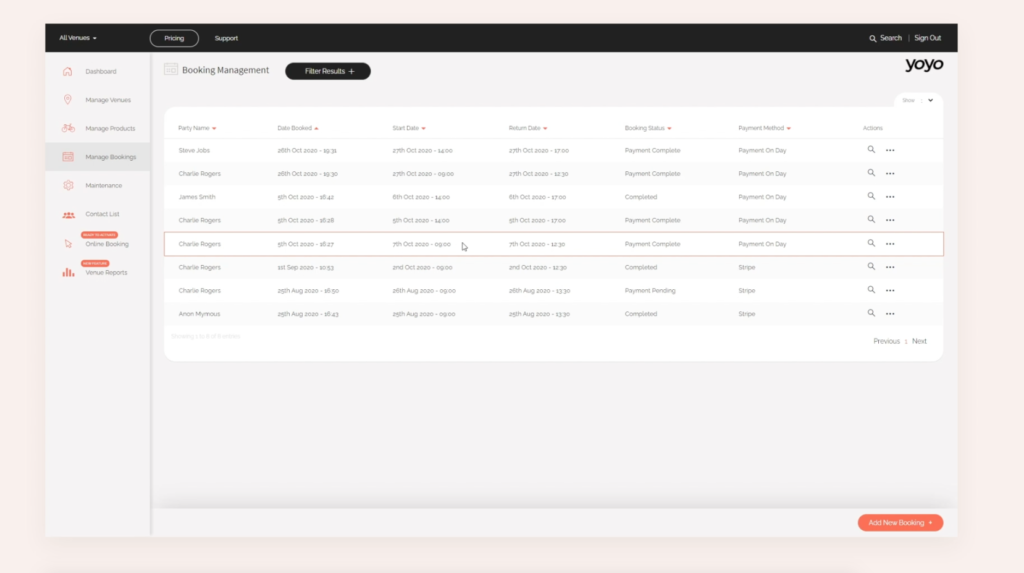Click the Manage Products bicycle icon

click(x=68, y=128)
